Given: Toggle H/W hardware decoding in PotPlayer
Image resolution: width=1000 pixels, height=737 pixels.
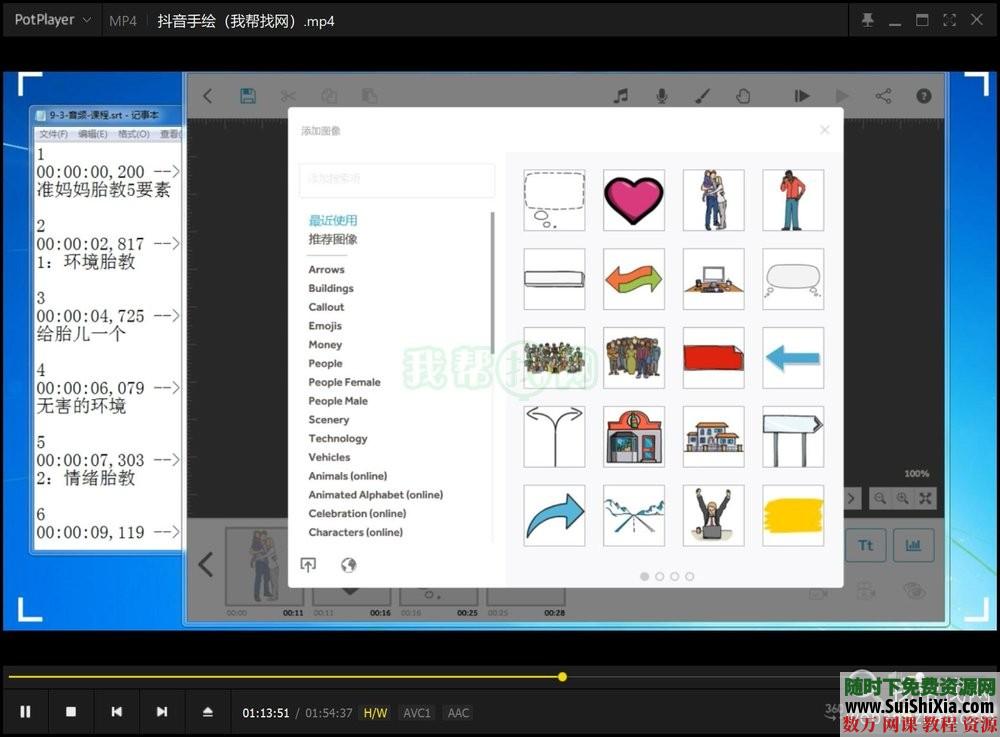Looking at the screenshot, I should (375, 713).
